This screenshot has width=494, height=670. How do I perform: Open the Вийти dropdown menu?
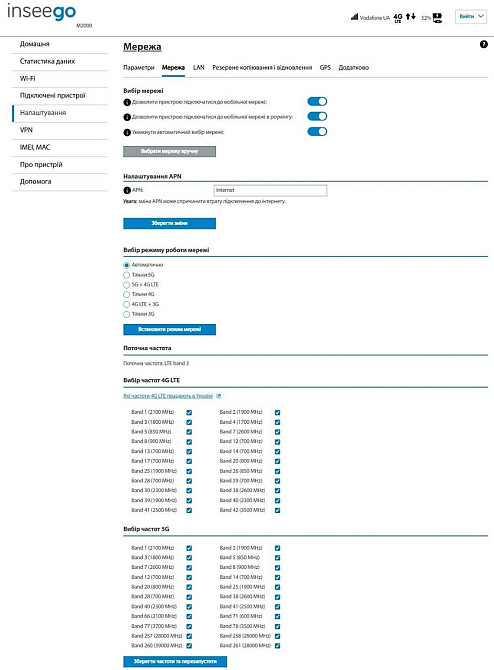(x=471, y=17)
